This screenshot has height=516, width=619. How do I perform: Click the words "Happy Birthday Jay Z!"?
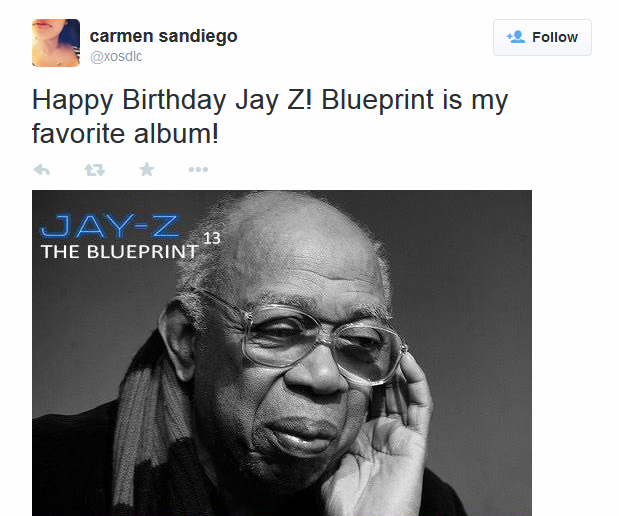pos(172,100)
